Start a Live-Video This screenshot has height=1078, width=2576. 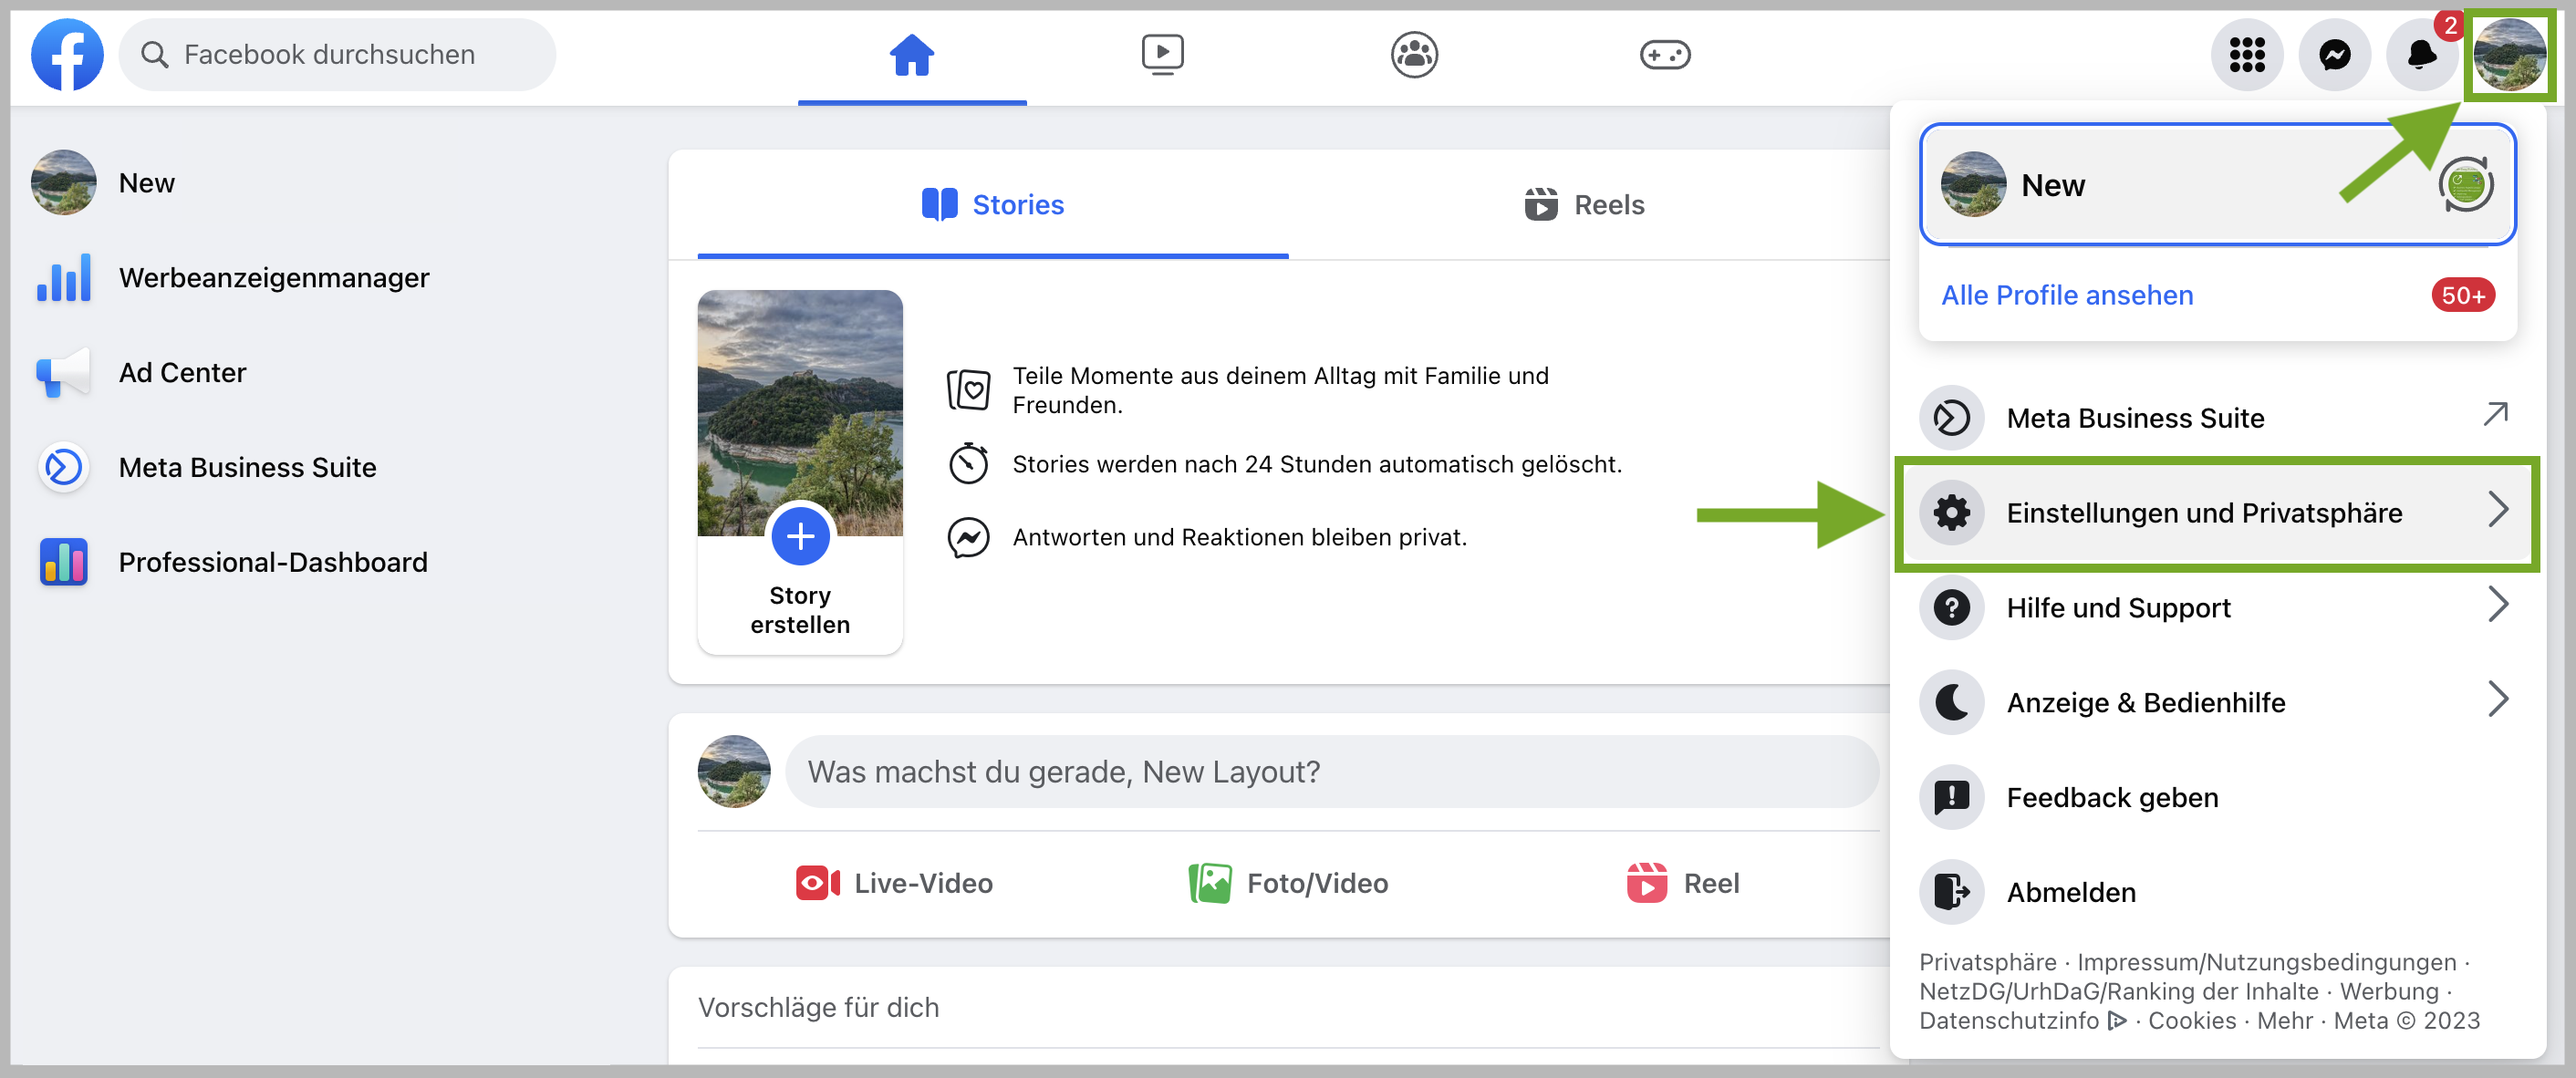[895, 883]
